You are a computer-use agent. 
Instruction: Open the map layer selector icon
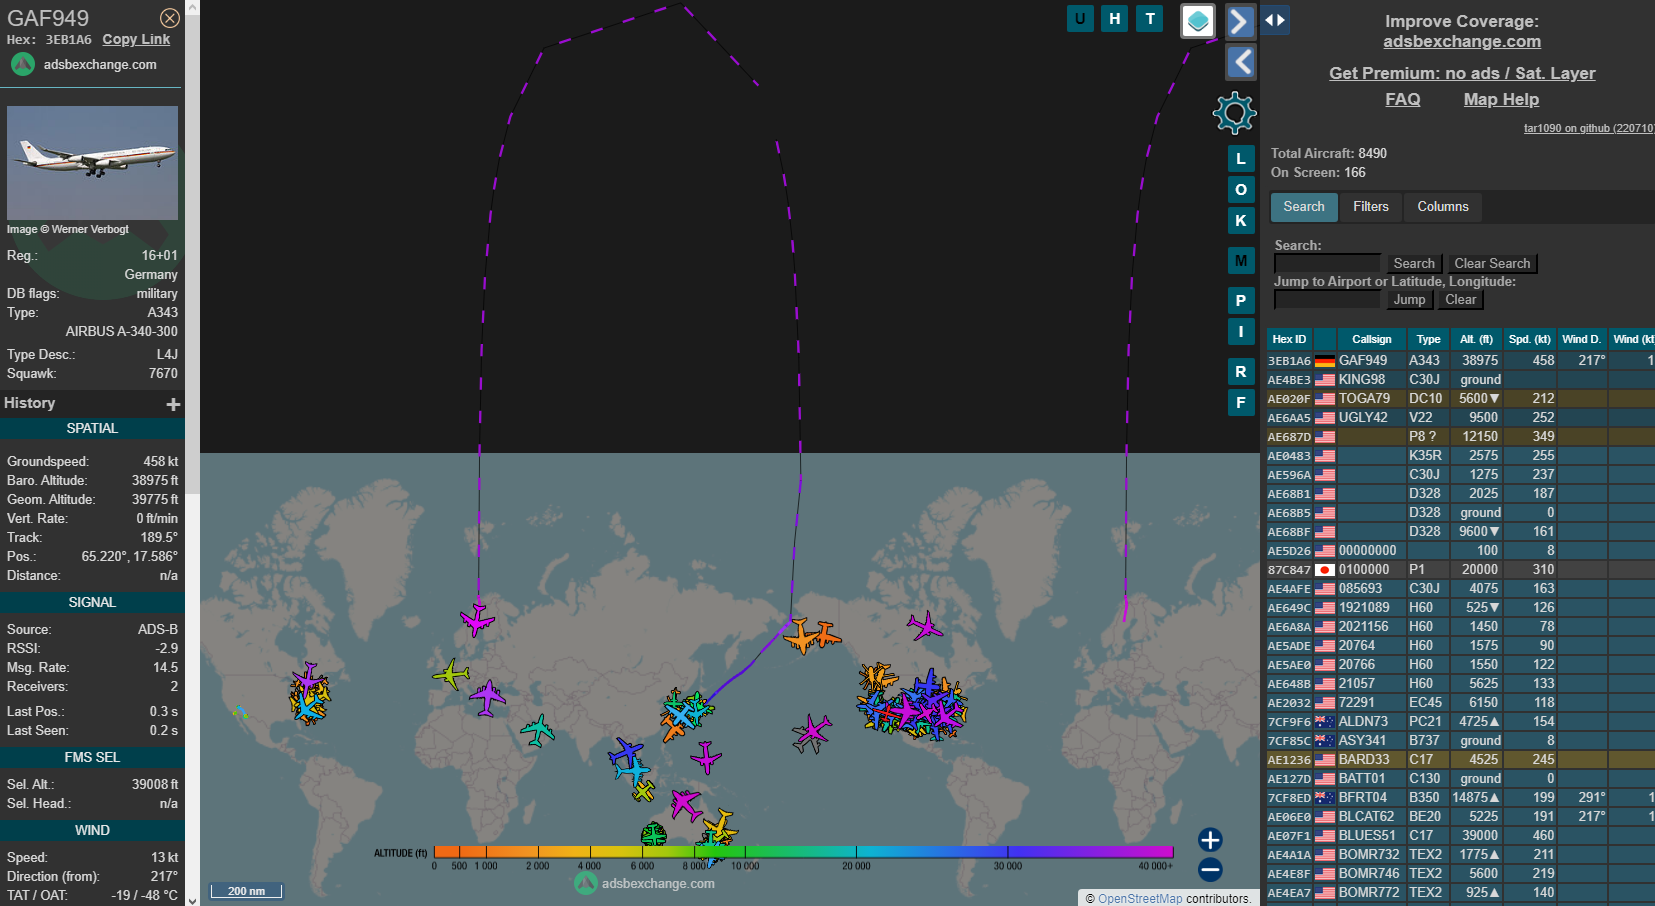tap(1198, 20)
